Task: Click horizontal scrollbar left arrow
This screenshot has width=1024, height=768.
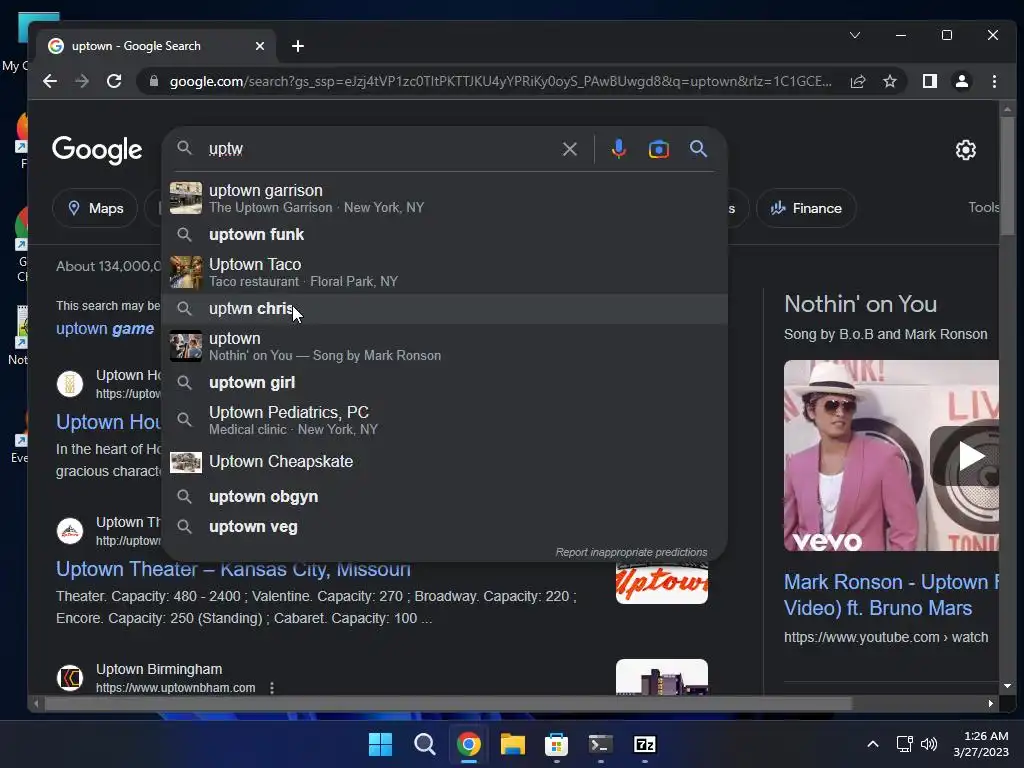Action: pyautogui.click(x=36, y=703)
